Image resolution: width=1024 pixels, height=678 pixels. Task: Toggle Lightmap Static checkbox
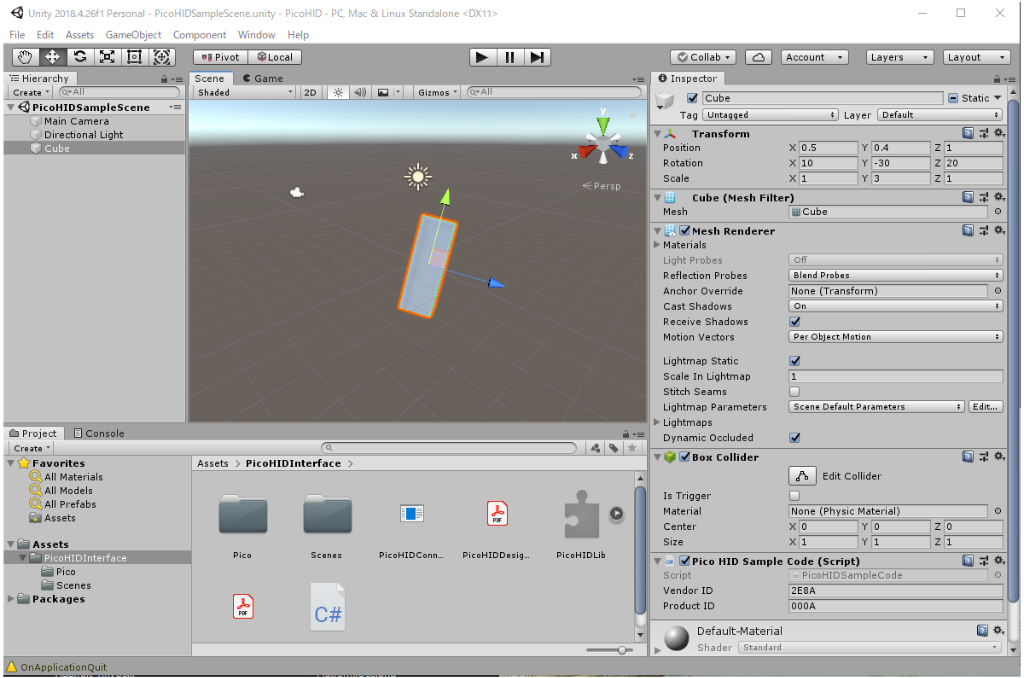pos(795,361)
